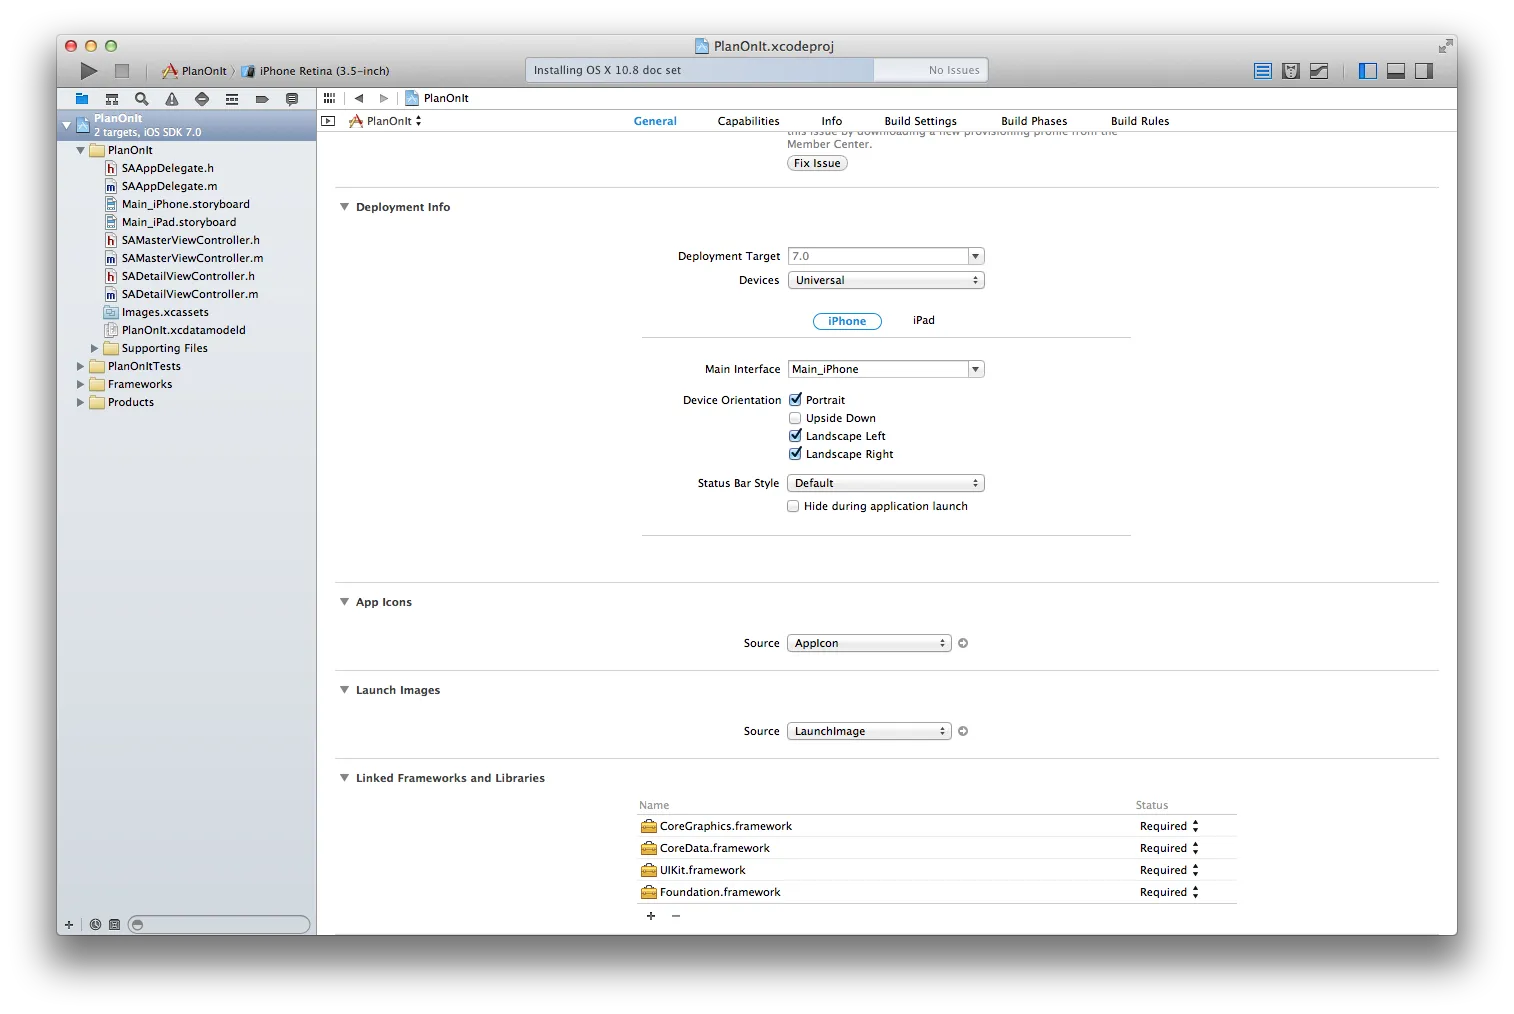Open the Test navigator

pos(202,99)
